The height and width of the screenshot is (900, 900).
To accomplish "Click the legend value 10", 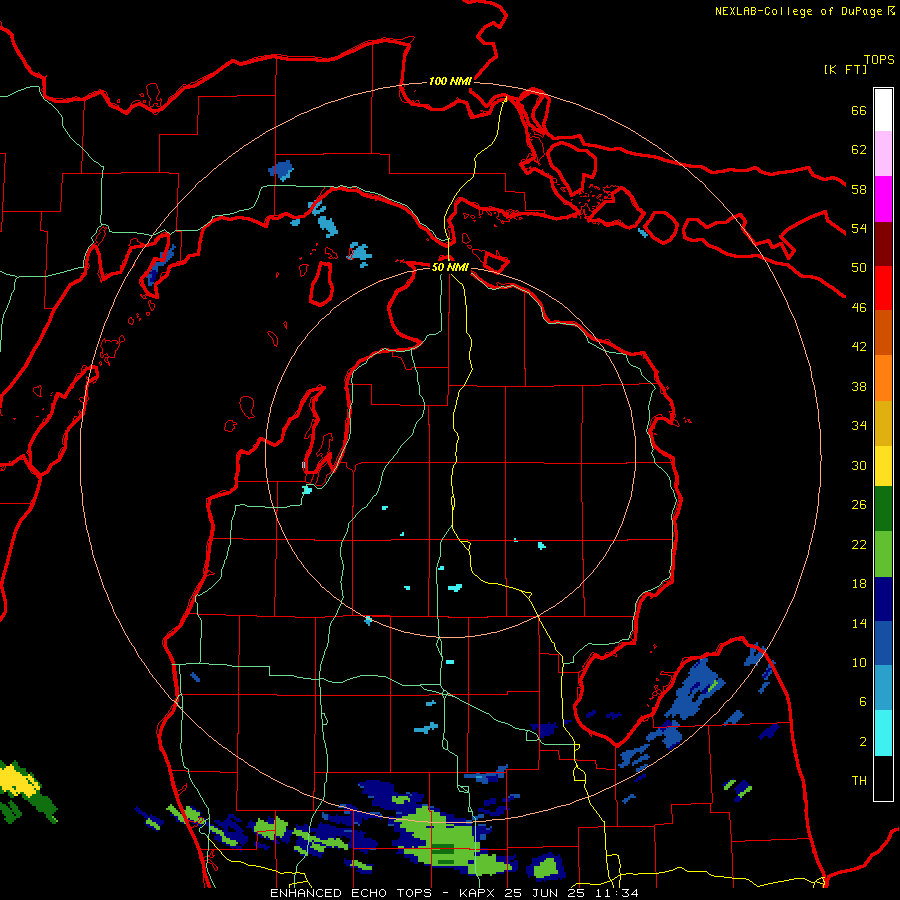I will click(859, 663).
